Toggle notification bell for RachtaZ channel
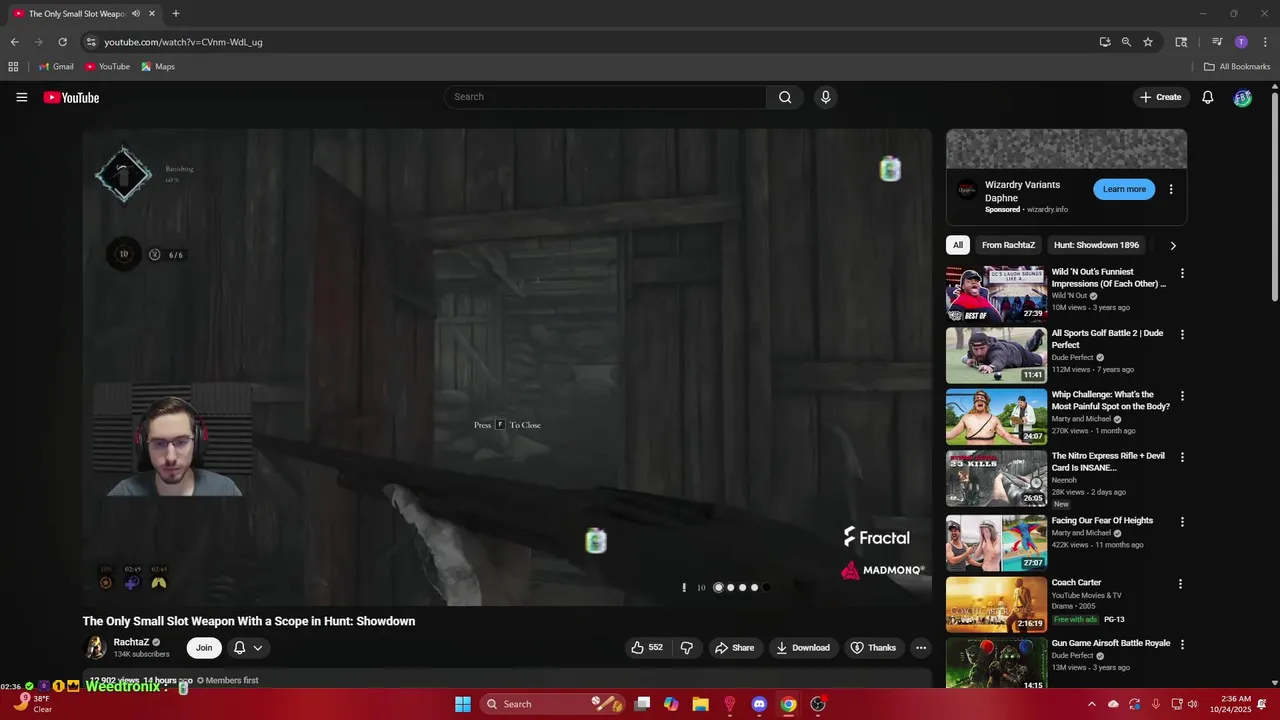The image size is (1280, 720). [x=248, y=648]
